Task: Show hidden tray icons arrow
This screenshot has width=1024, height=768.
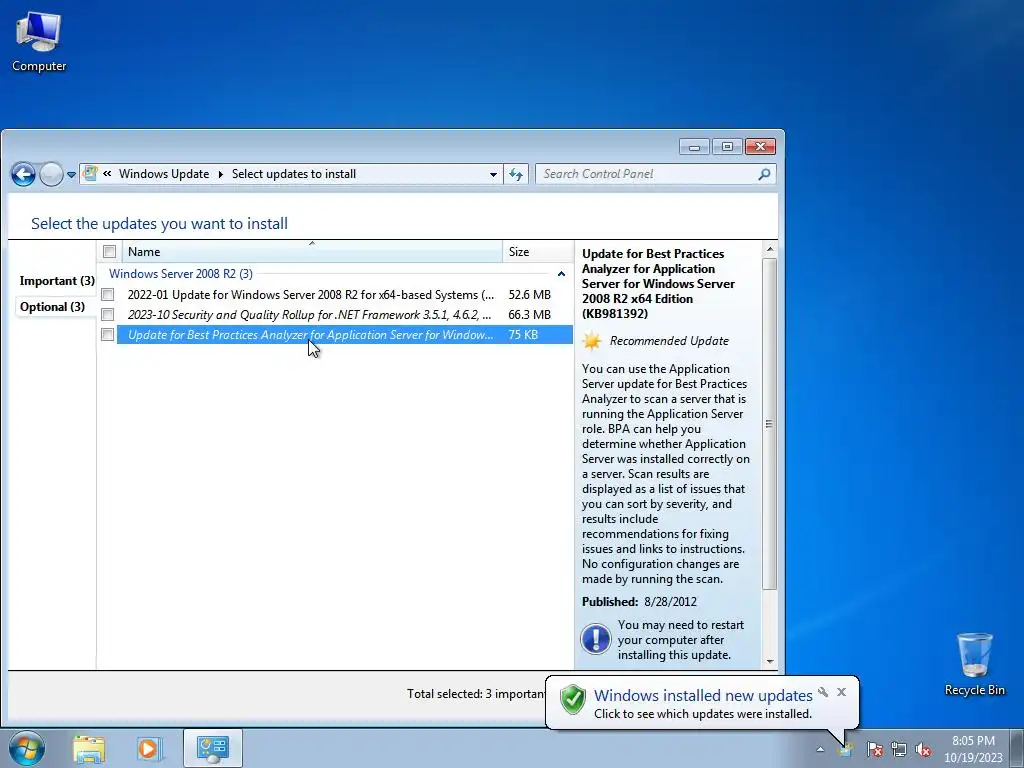Action: point(820,749)
